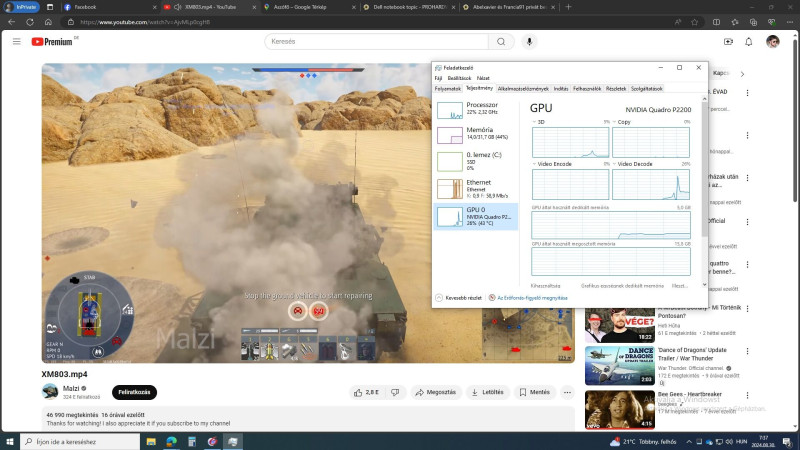Screen dimensions: 800x450
Task: Open Edge browser from taskbar
Action: pos(171,441)
